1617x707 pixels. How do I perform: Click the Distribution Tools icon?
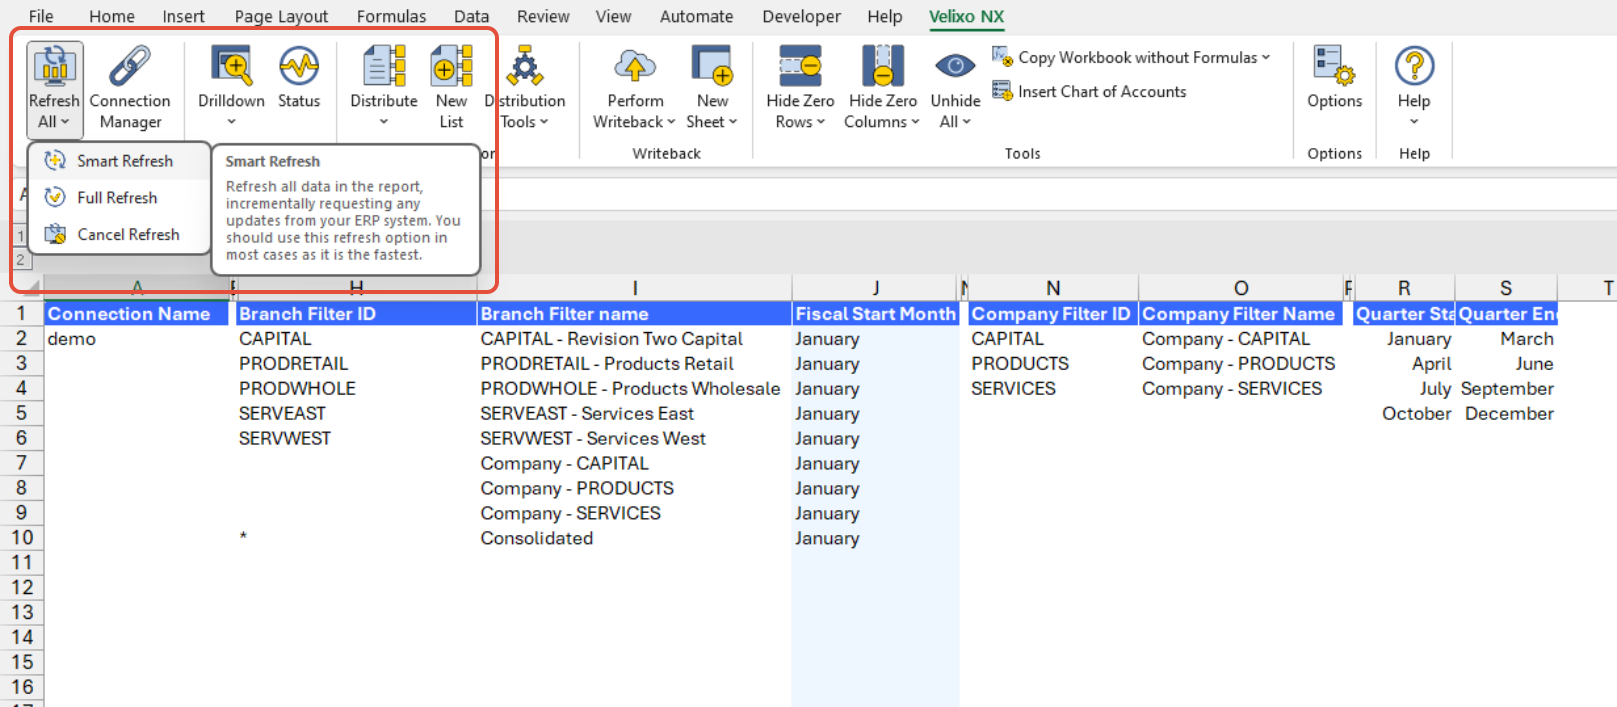(x=524, y=66)
